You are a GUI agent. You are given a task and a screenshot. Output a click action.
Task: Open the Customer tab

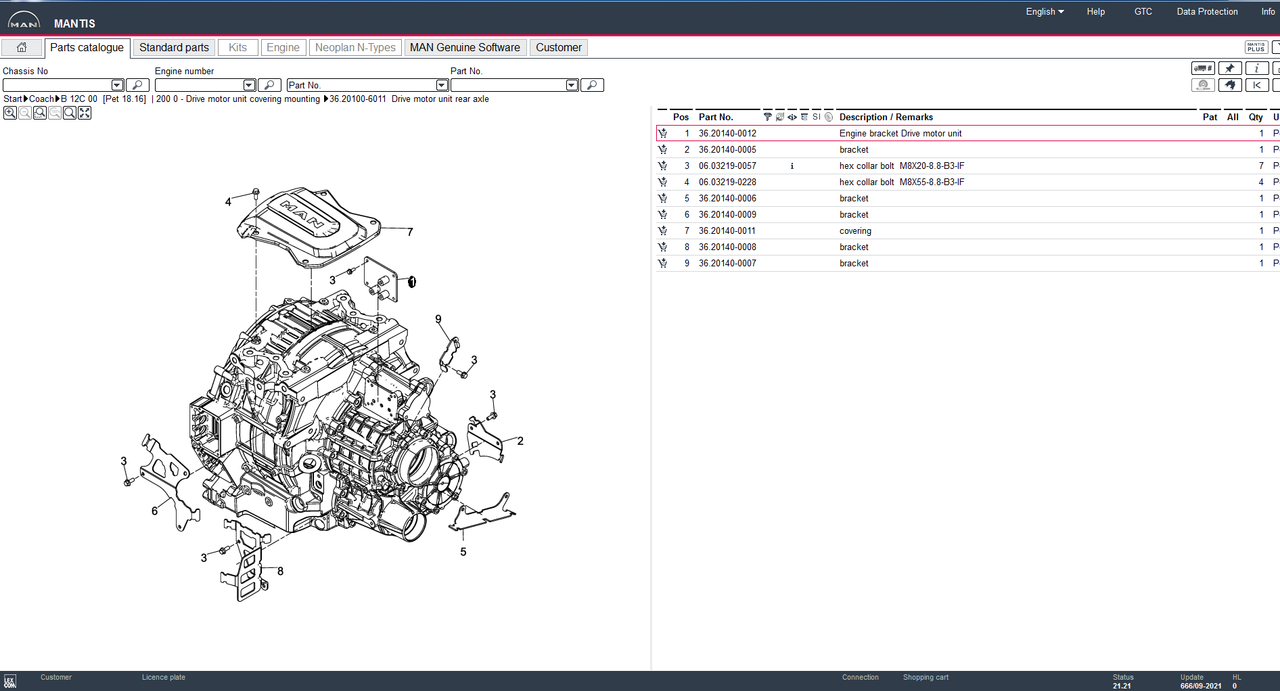pos(559,47)
